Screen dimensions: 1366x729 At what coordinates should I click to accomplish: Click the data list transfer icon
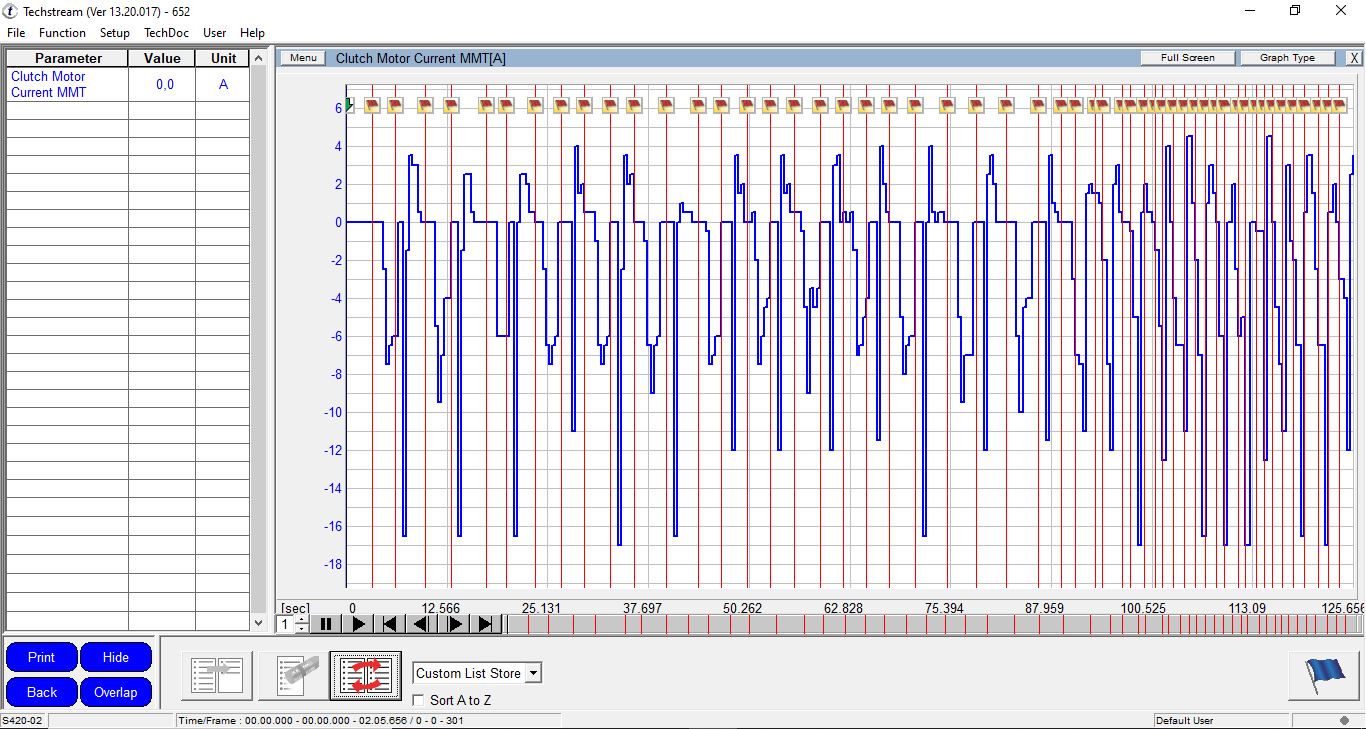pos(217,676)
